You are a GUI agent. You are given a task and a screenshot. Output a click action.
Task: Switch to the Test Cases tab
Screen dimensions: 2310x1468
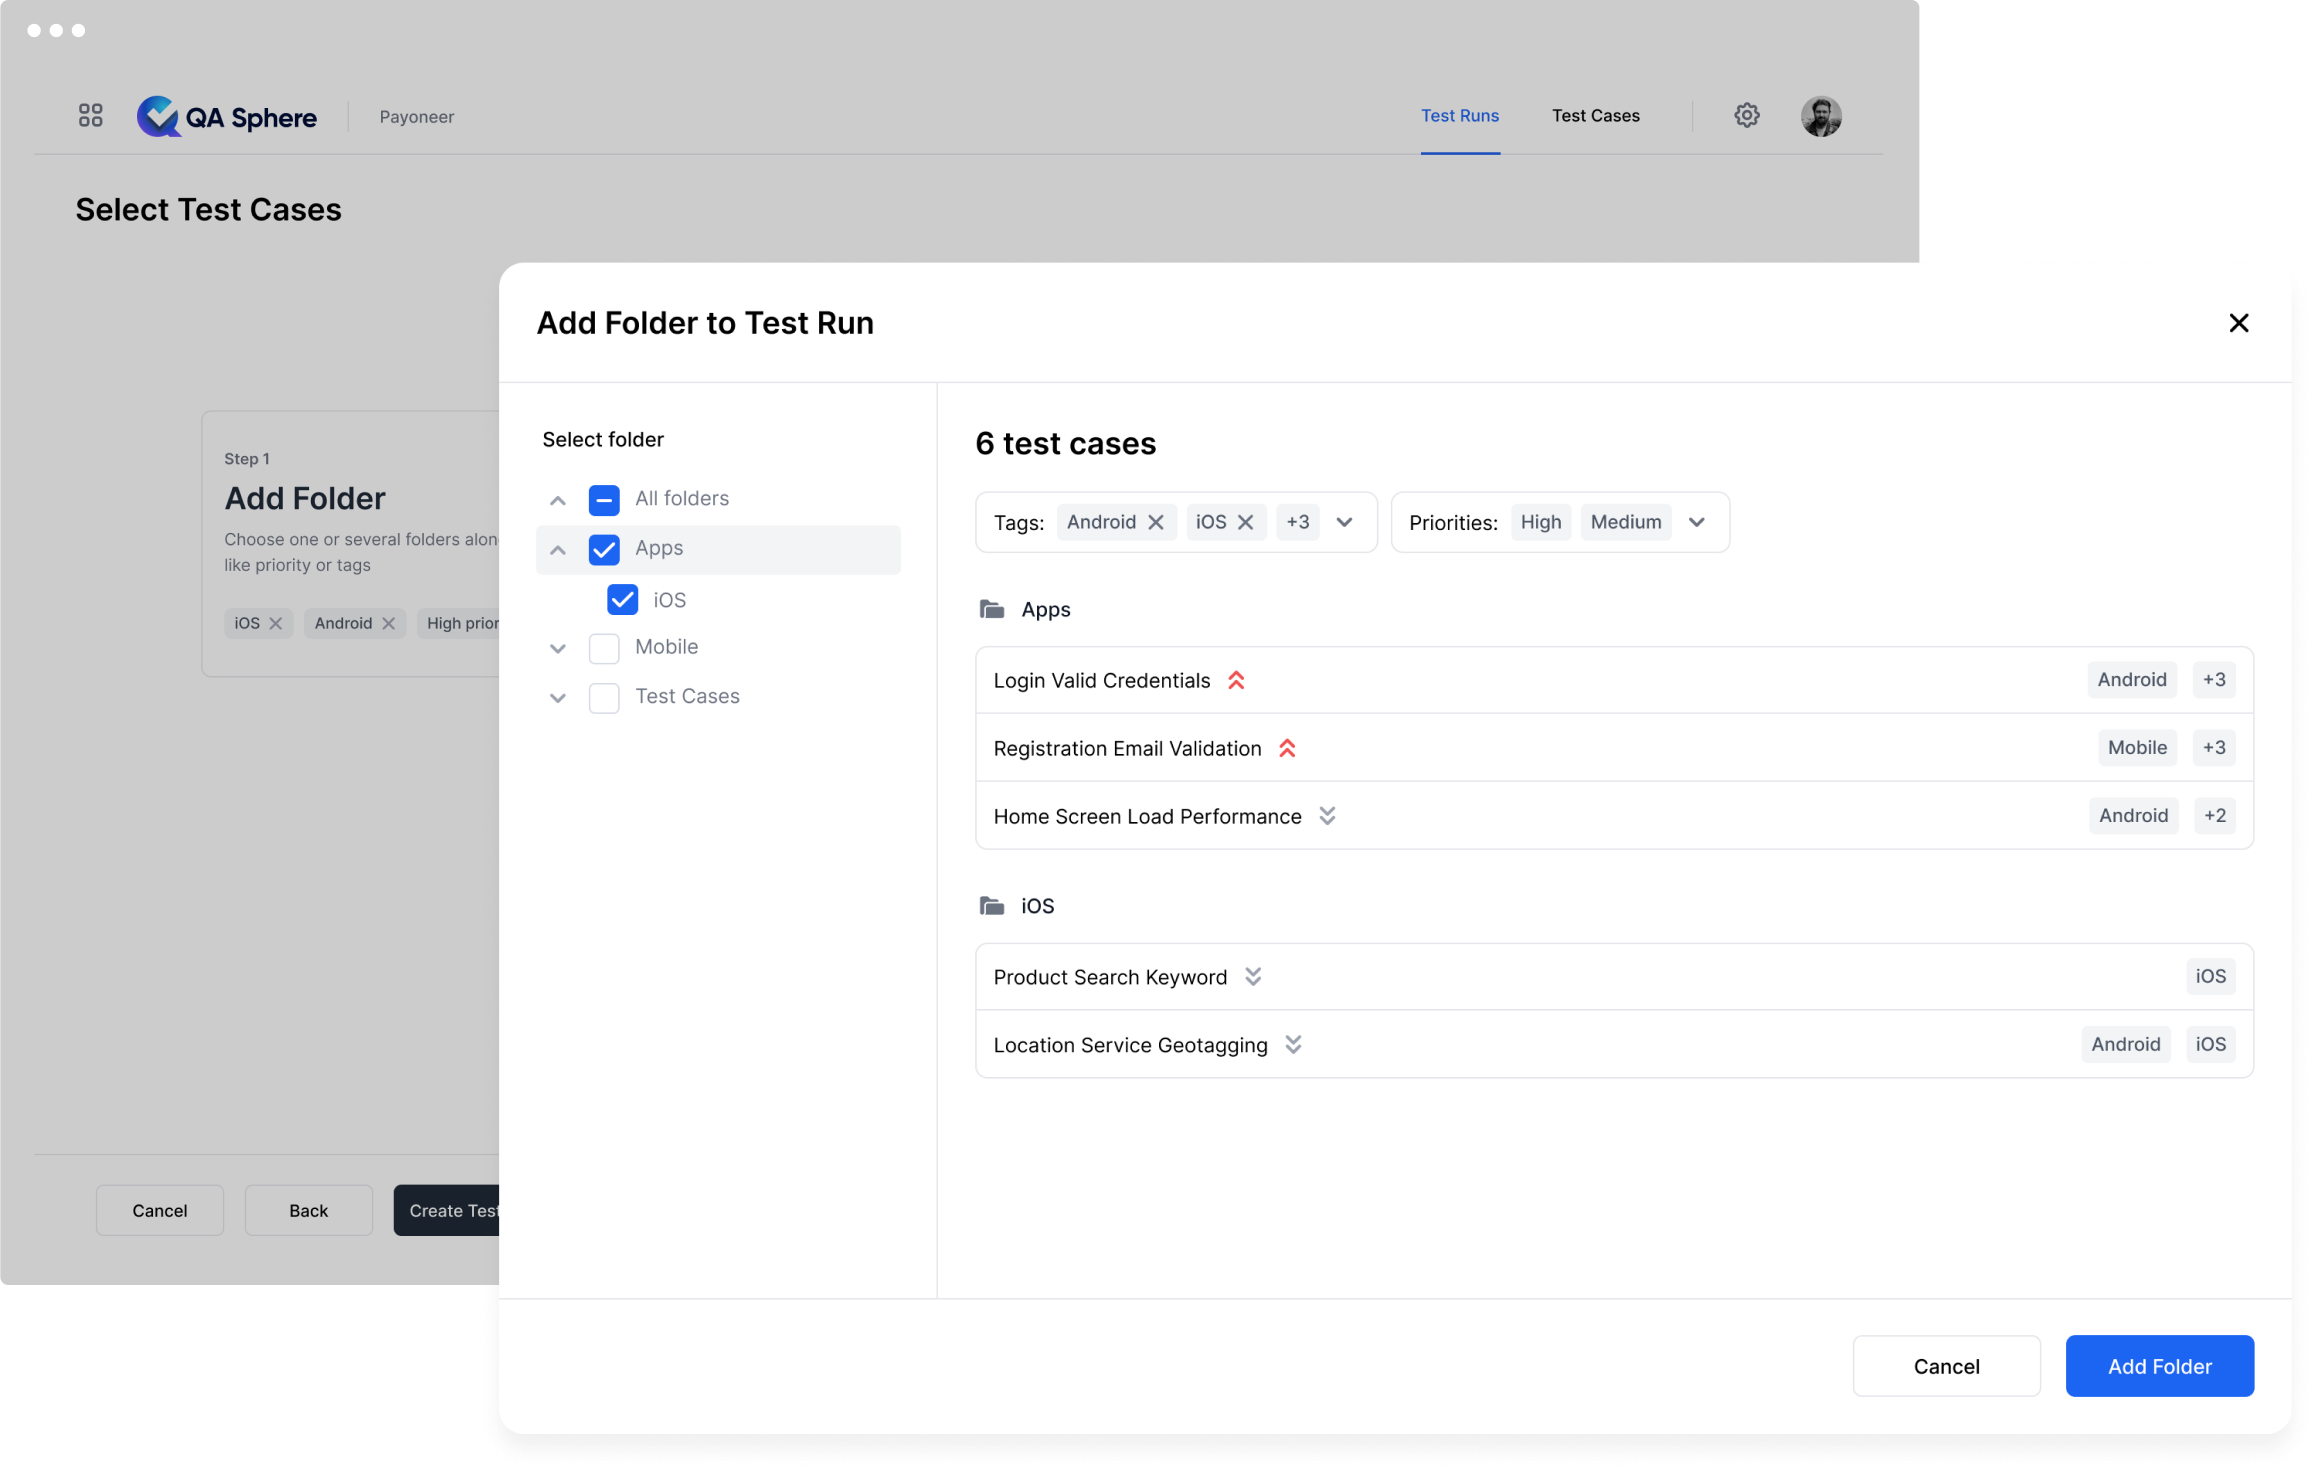[x=1595, y=116]
